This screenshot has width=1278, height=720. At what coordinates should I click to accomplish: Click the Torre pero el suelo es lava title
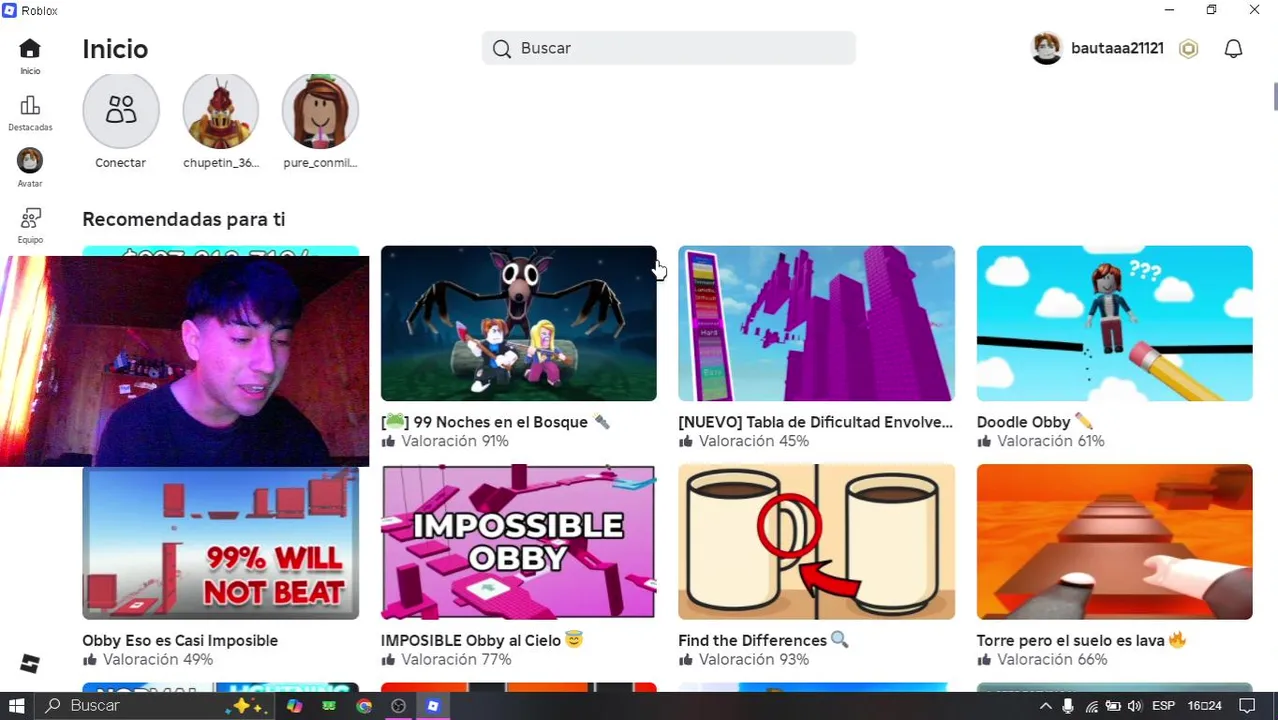pyautogui.click(x=1082, y=641)
